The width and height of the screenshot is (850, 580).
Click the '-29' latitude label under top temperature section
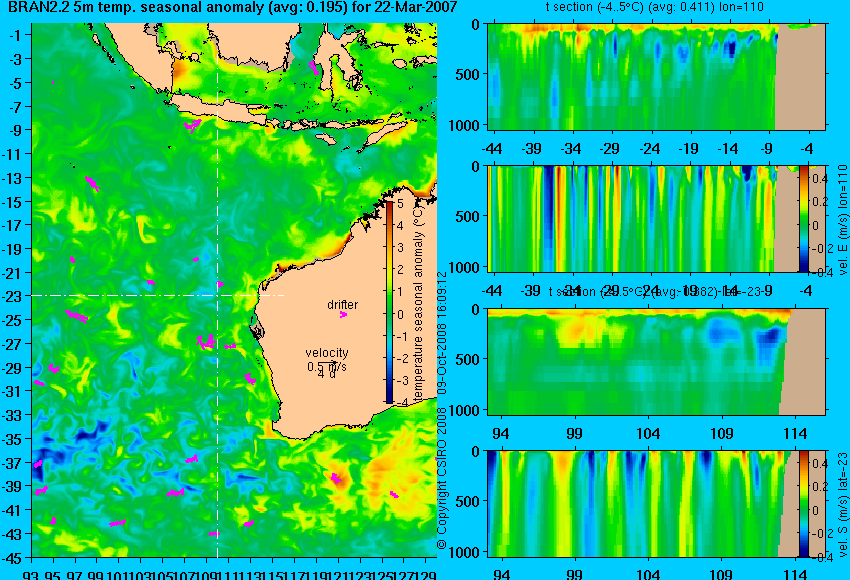610,149
